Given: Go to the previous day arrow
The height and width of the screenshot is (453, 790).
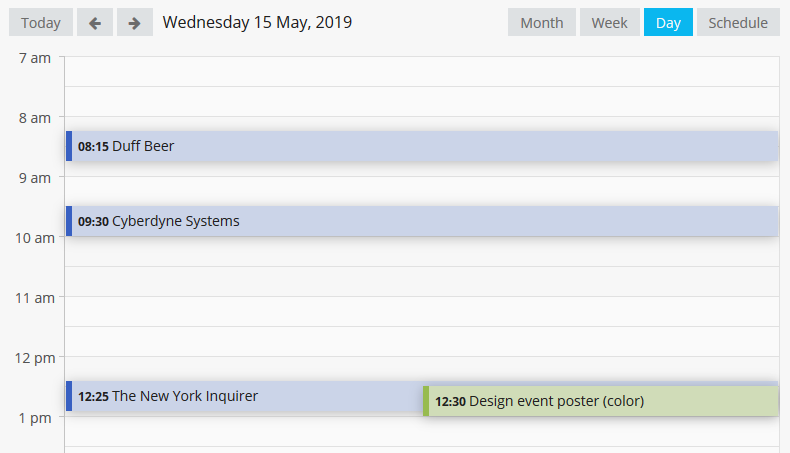Looking at the screenshot, I should tap(95, 22).
